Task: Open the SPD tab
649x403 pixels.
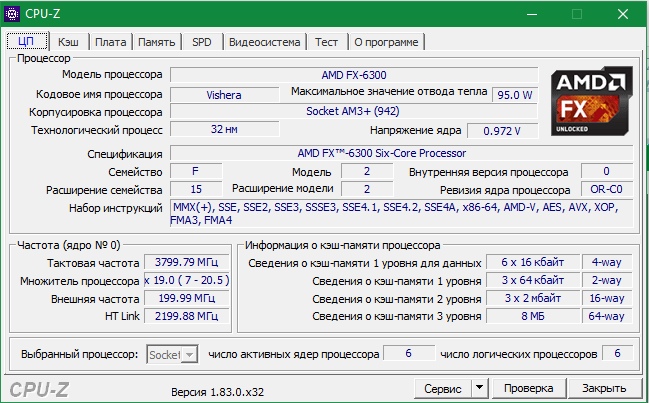Action: click(202, 42)
